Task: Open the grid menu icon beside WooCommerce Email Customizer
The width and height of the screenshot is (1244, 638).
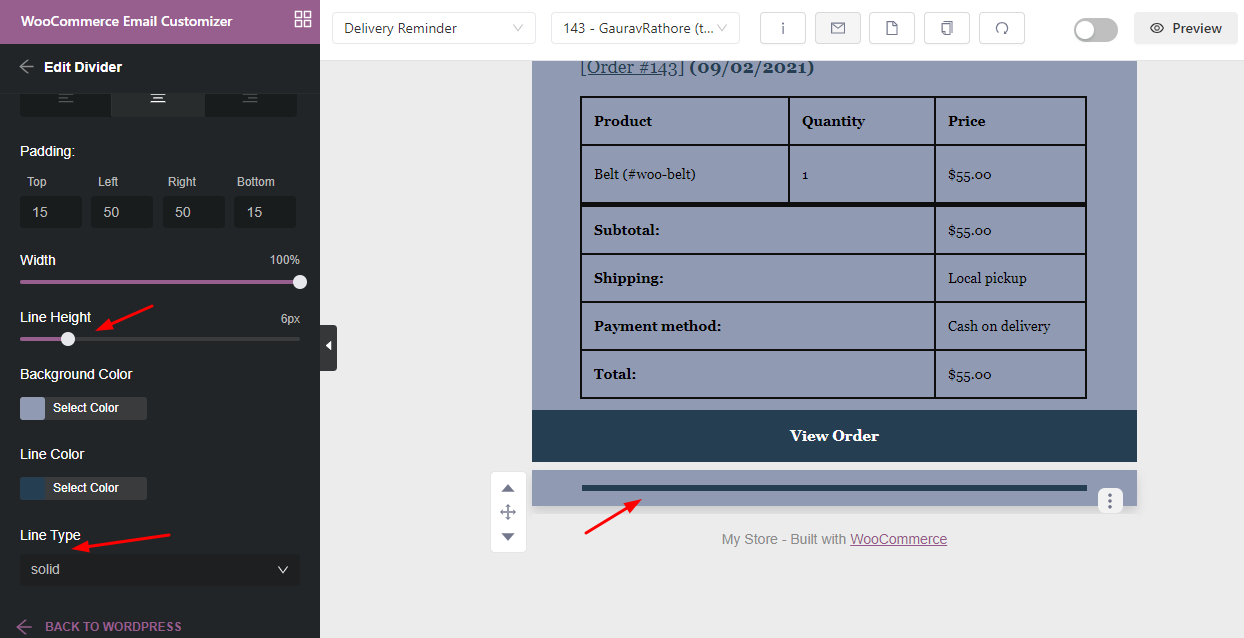Action: (x=303, y=19)
